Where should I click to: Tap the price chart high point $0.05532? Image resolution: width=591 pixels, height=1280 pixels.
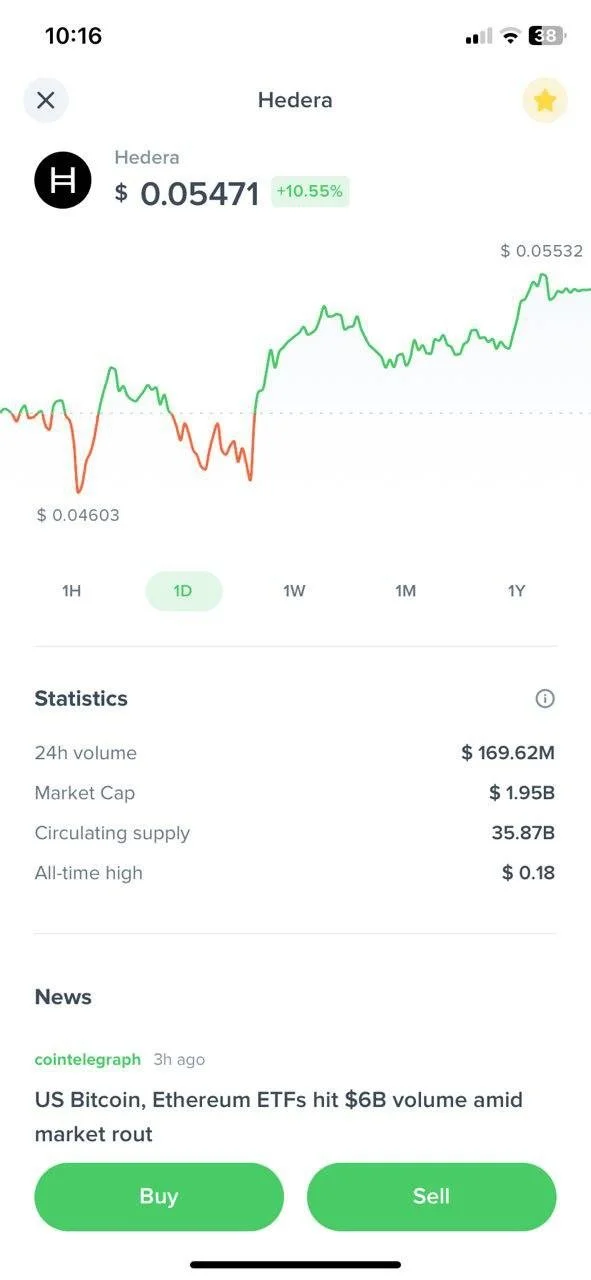pos(541,251)
